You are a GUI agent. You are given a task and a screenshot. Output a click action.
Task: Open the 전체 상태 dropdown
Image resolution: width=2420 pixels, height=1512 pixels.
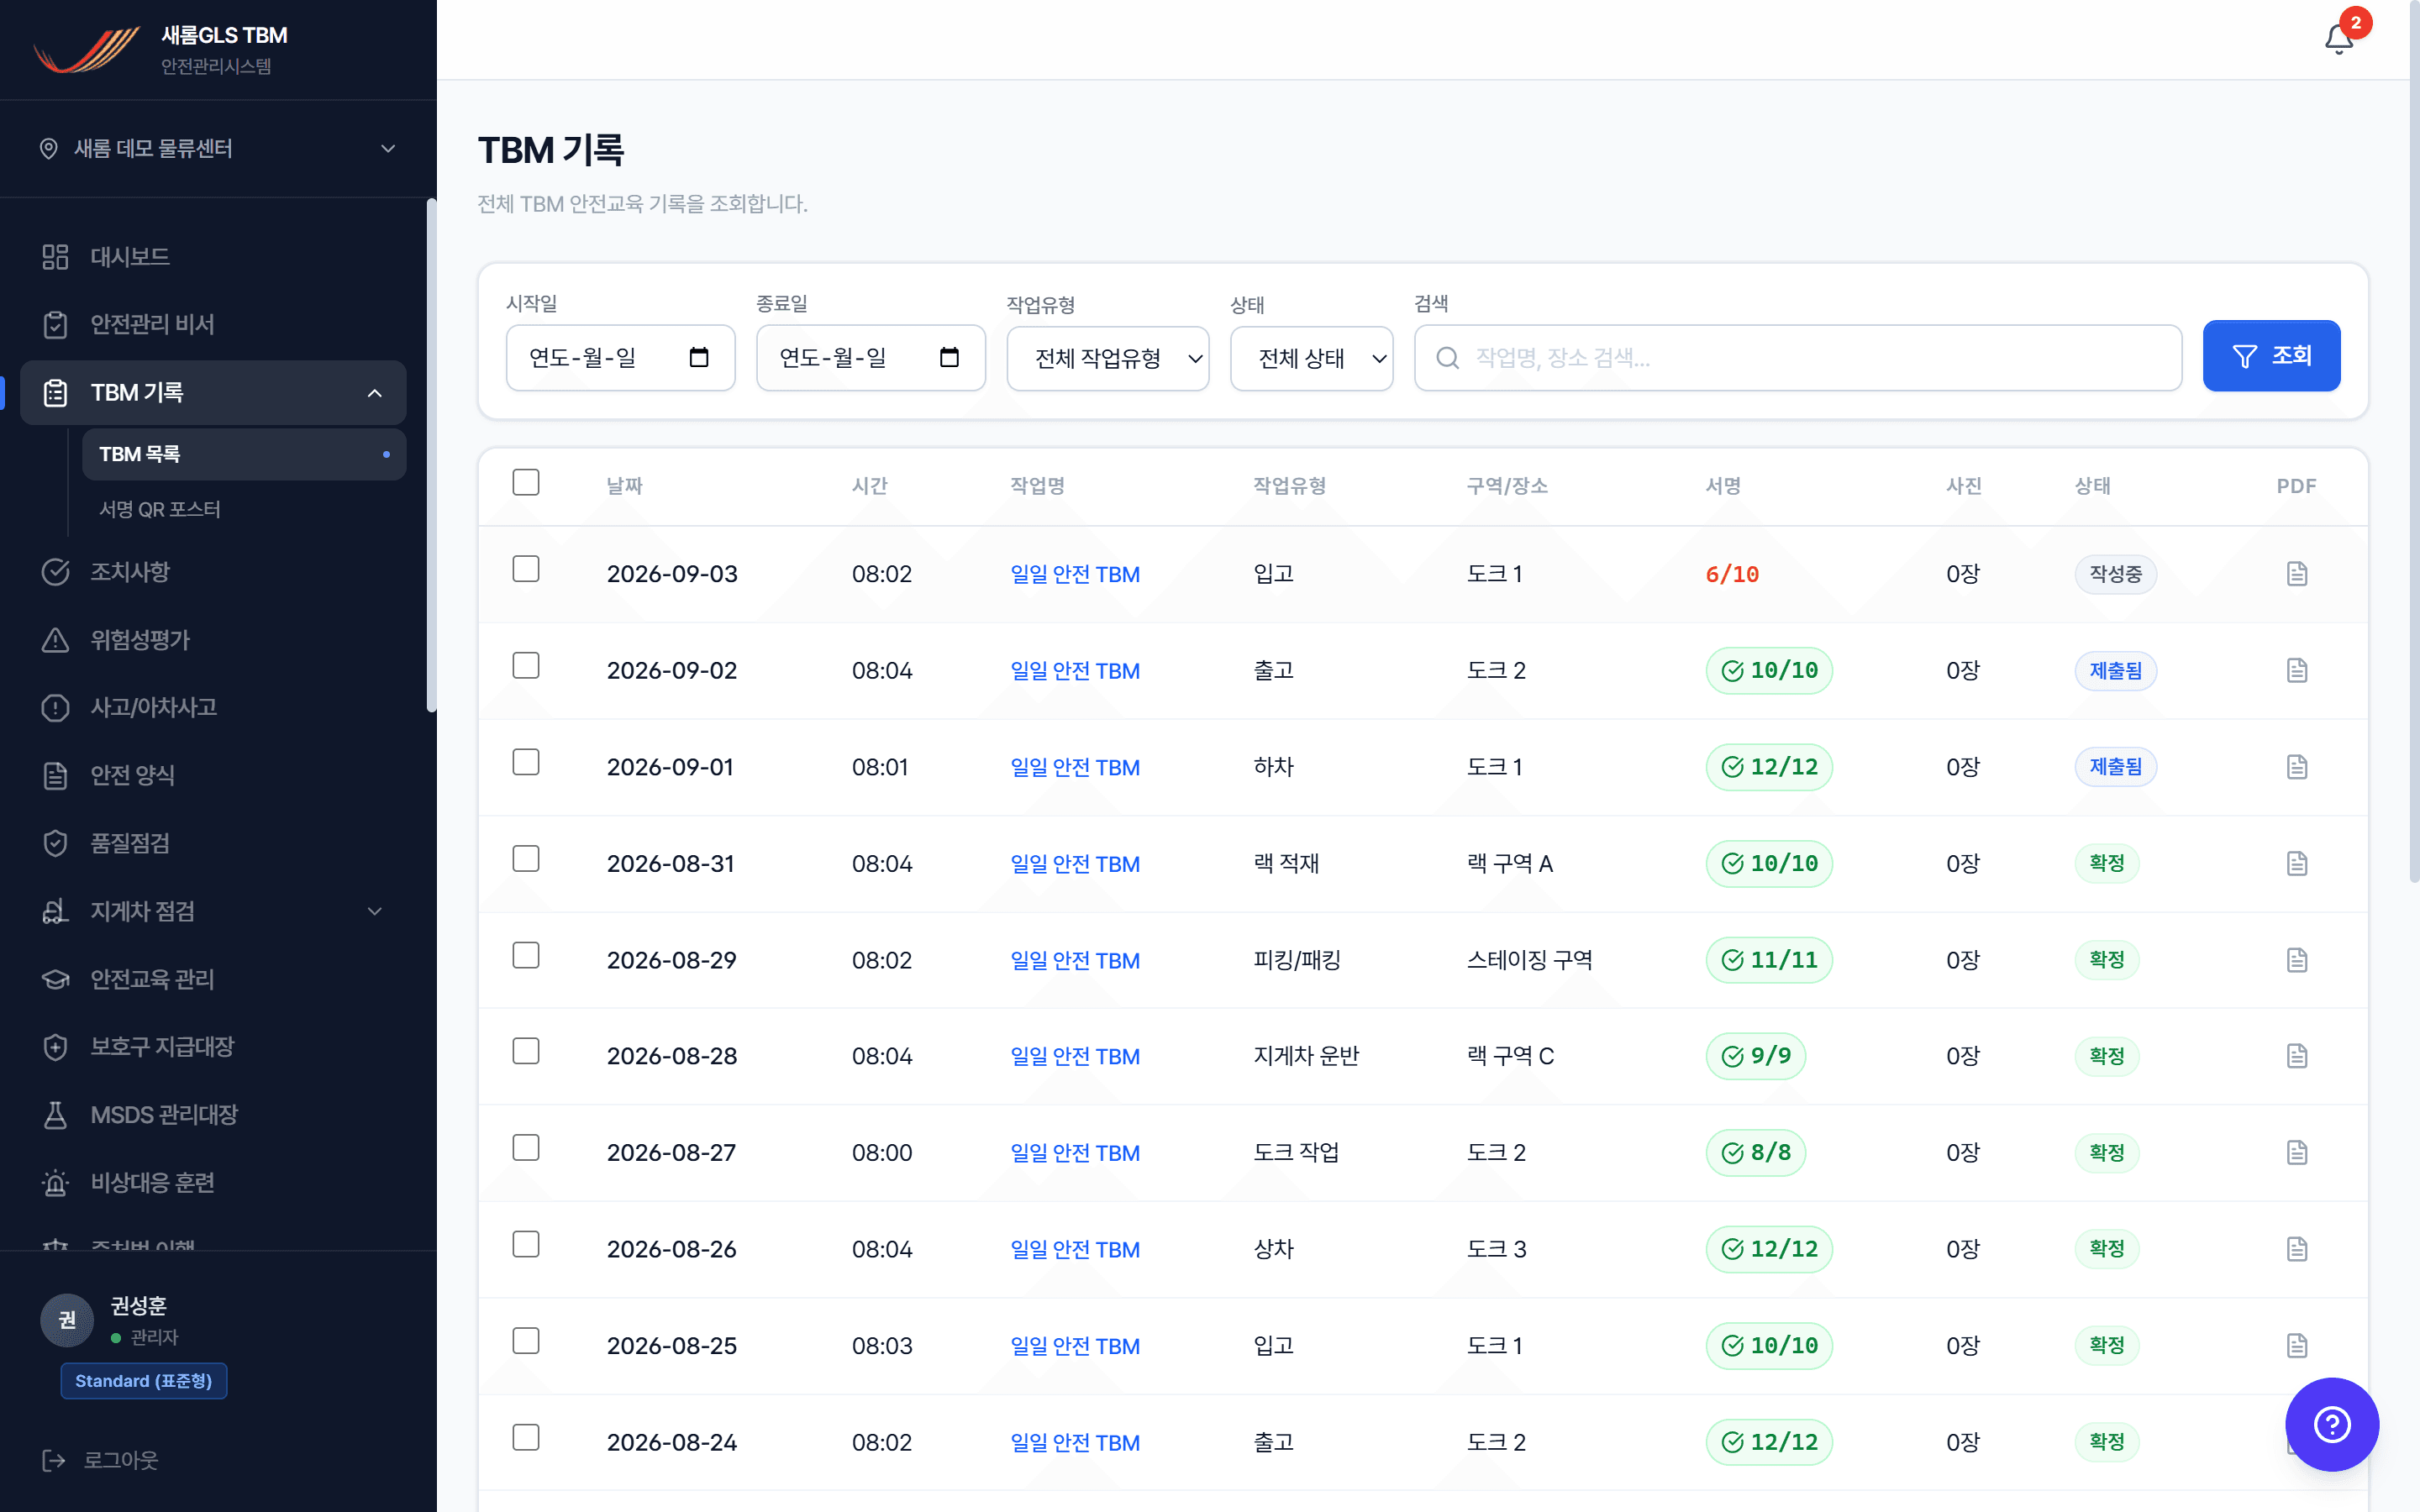tap(1311, 358)
